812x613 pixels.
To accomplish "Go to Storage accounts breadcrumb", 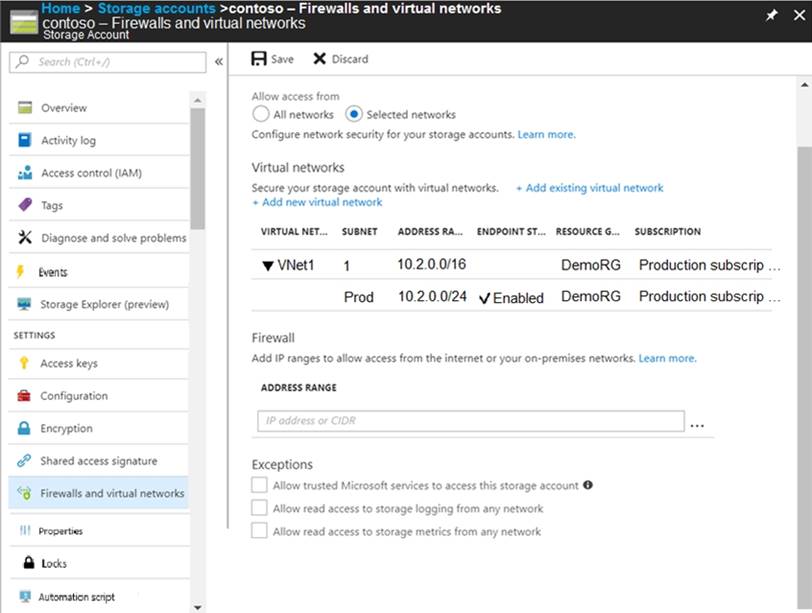I will (x=156, y=9).
